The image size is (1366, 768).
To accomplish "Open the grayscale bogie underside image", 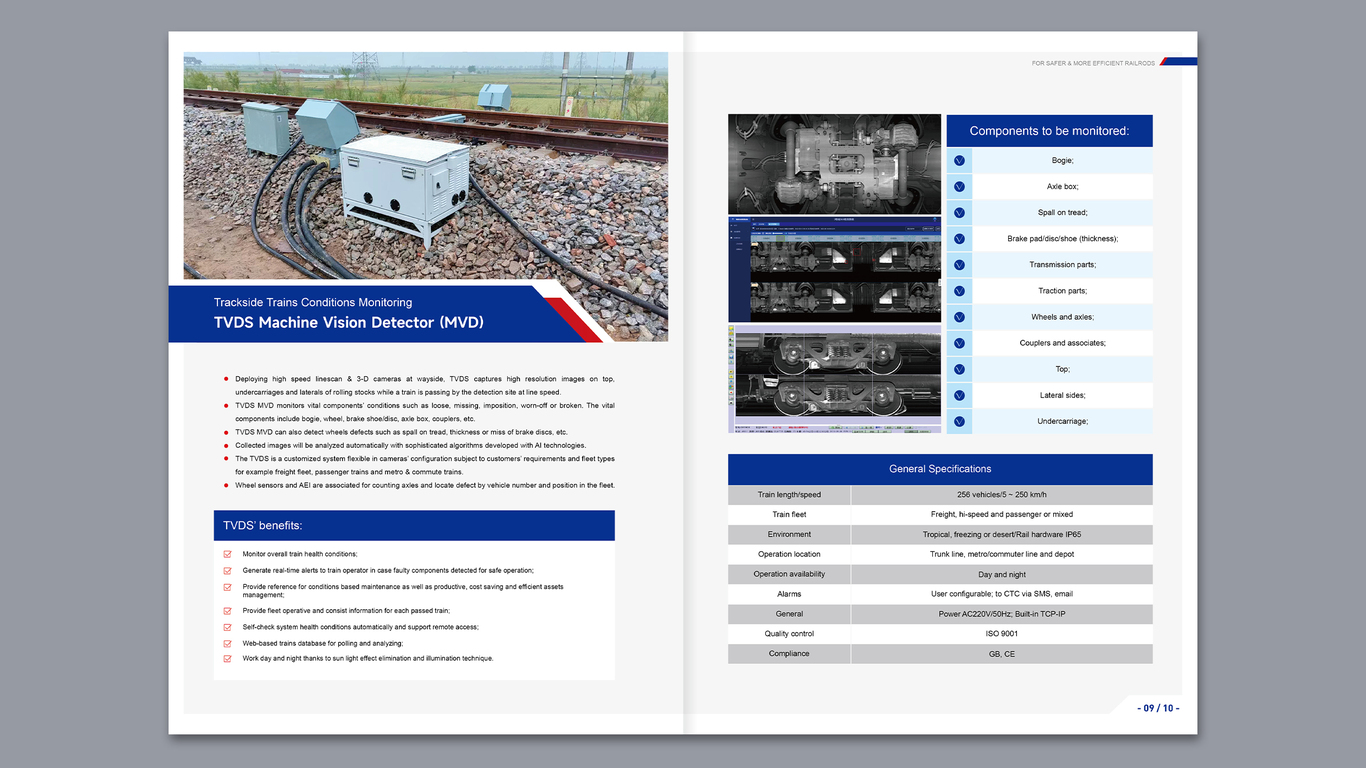I will click(834, 164).
